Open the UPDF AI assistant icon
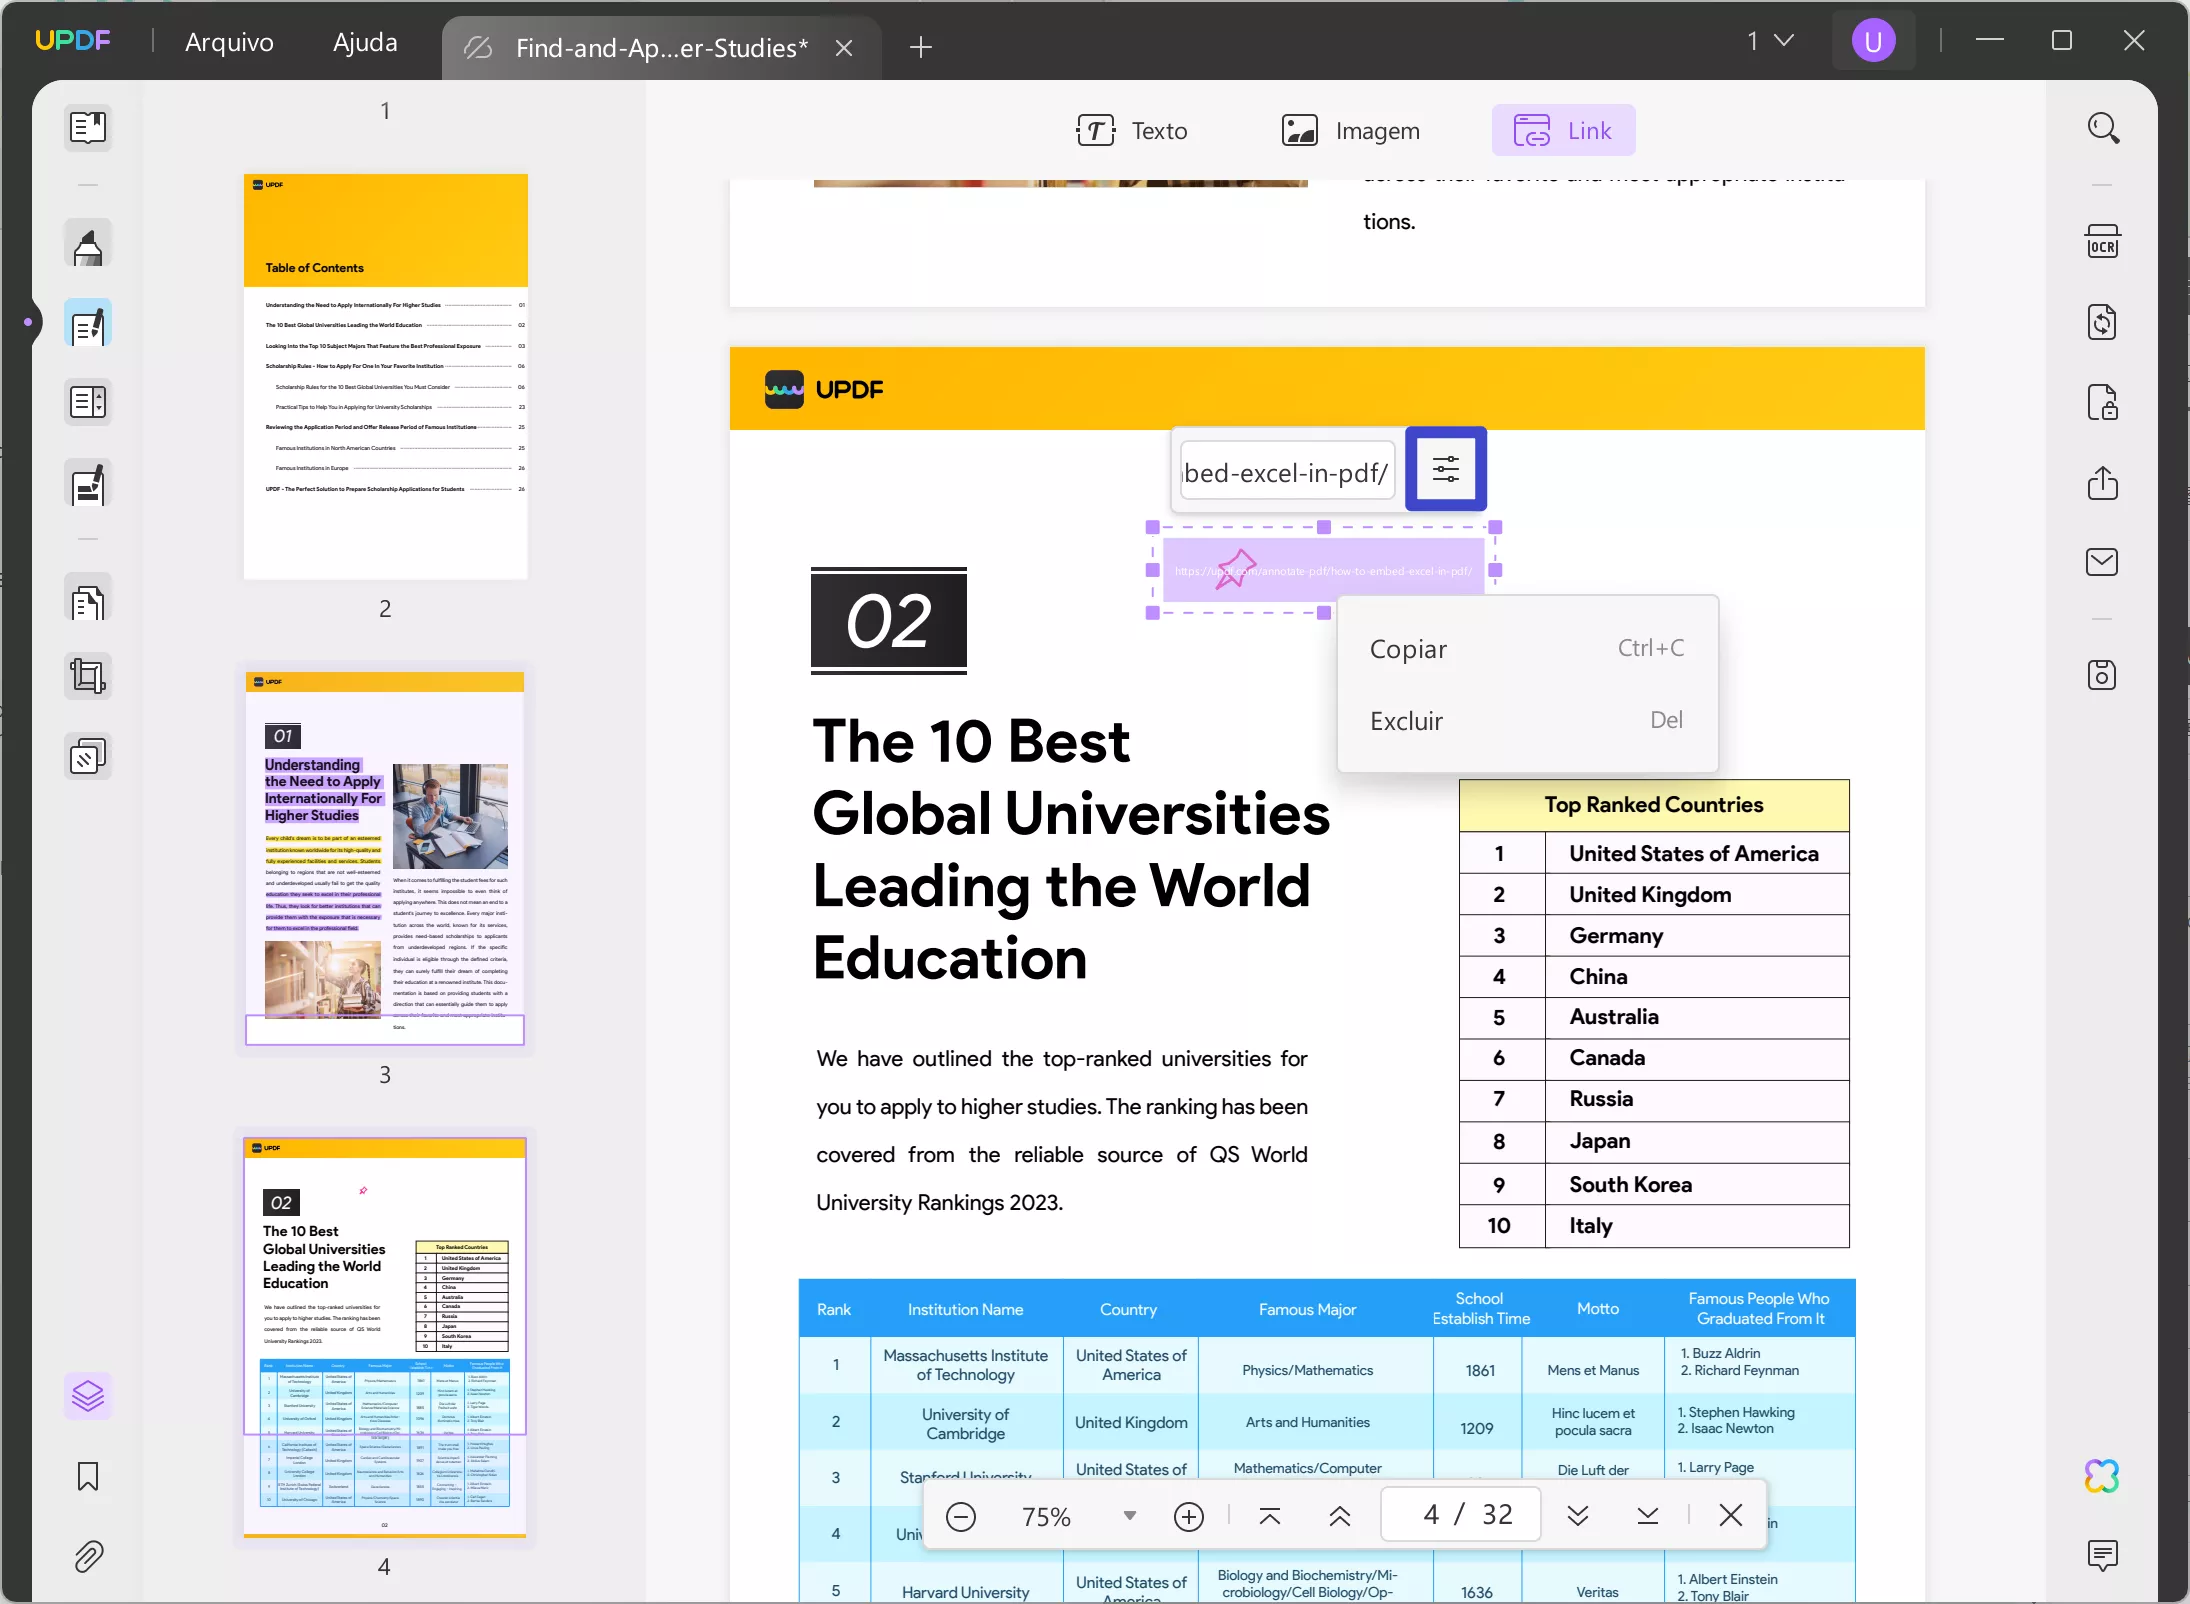This screenshot has width=2190, height=1604. (x=2102, y=1476)
